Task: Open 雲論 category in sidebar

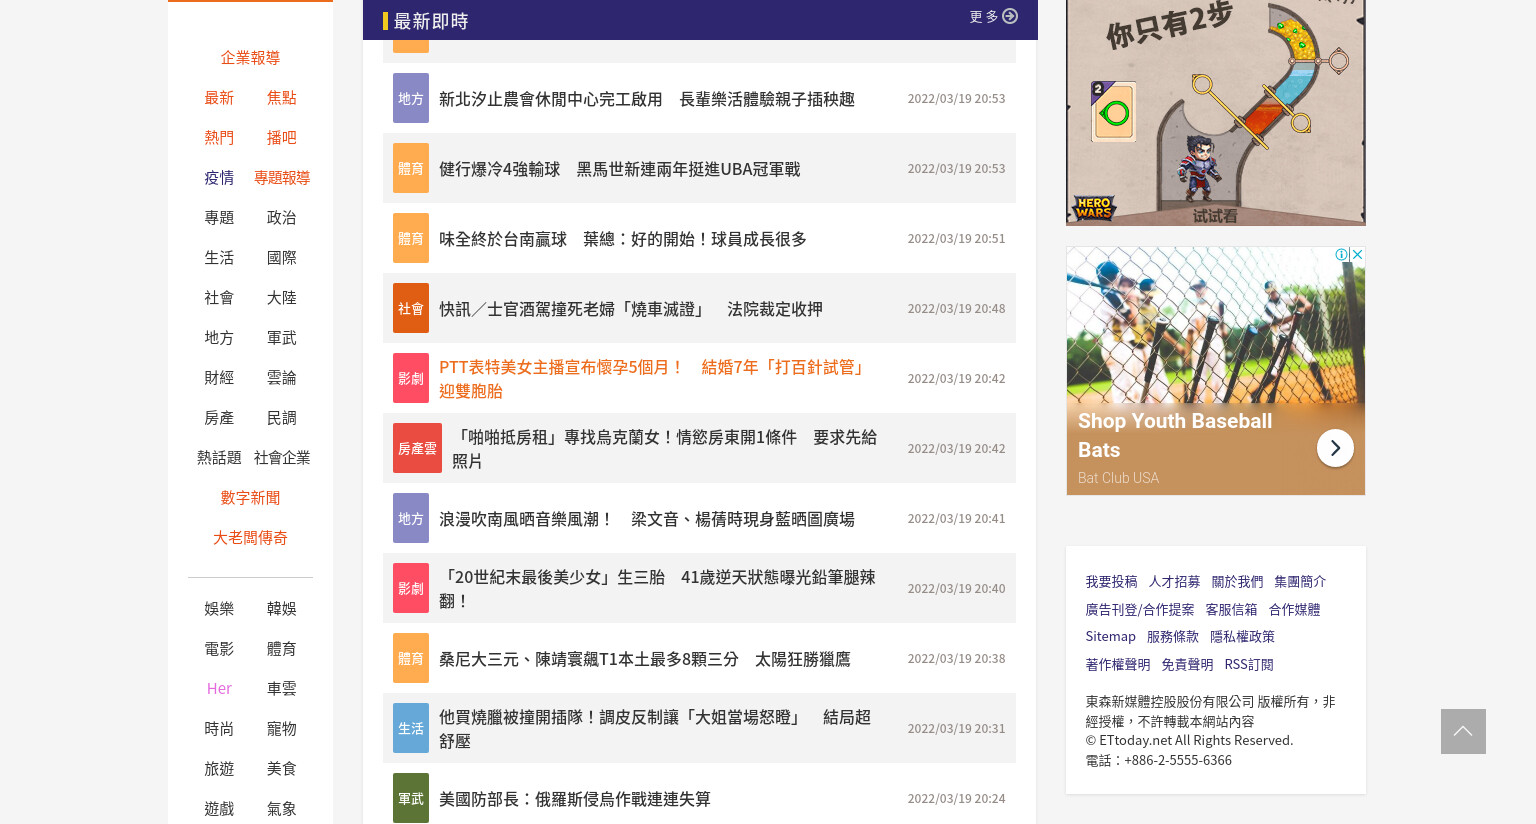Action: pyautogui.click(x=281, y=378)
